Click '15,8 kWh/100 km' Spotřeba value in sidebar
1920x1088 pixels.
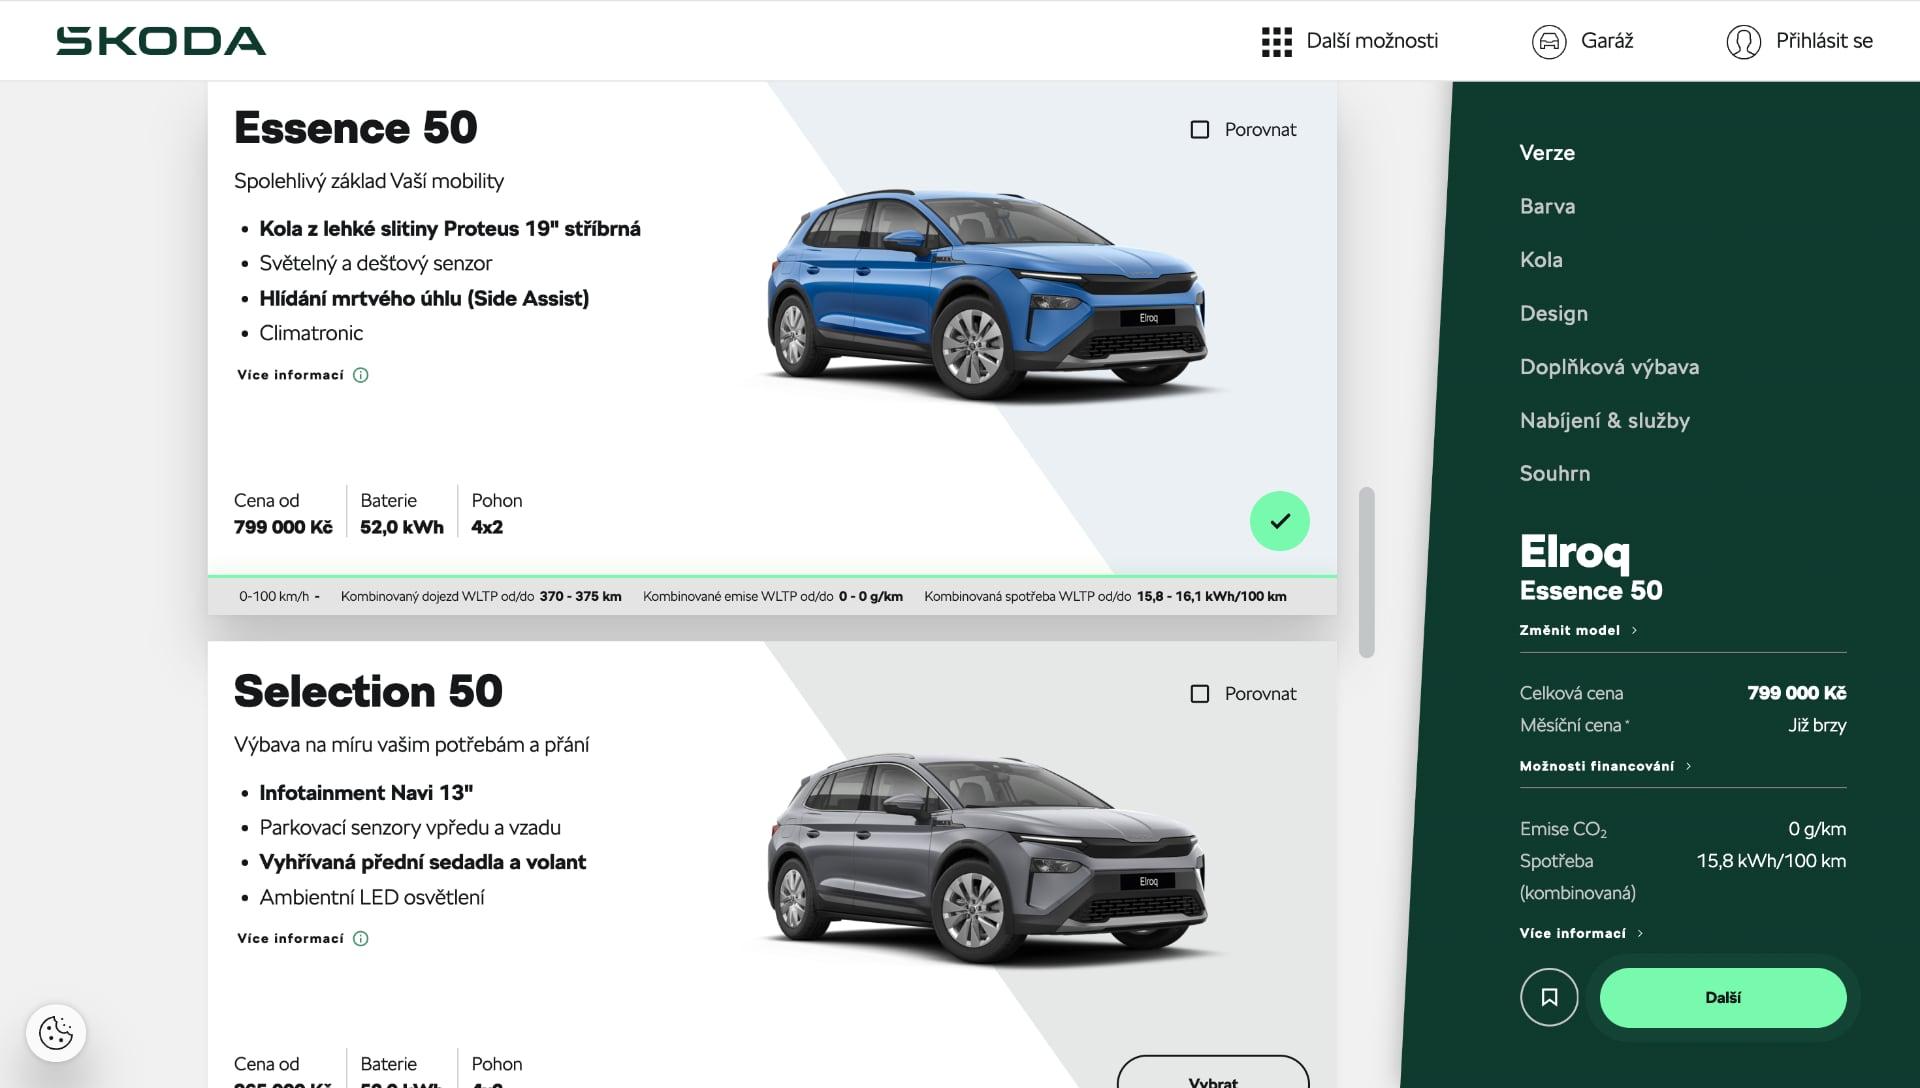tap(1771, 861)
